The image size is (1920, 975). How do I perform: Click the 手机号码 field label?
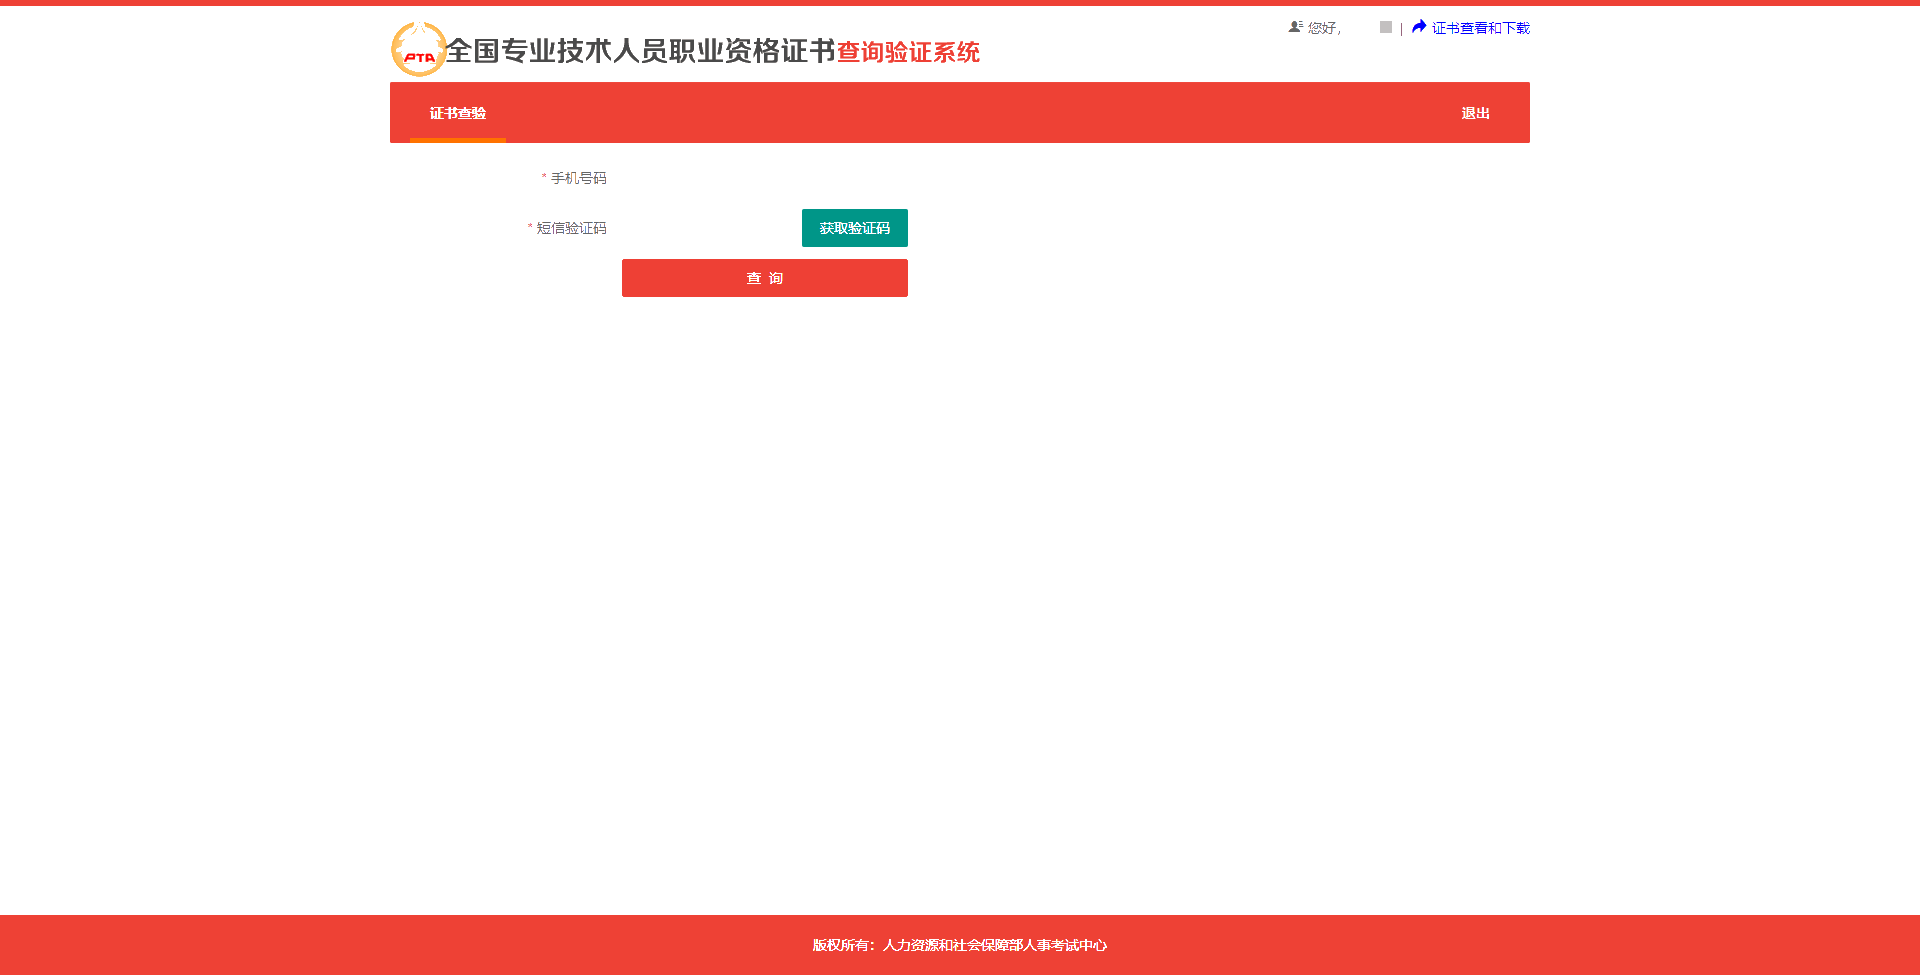[x=578, y=178]
